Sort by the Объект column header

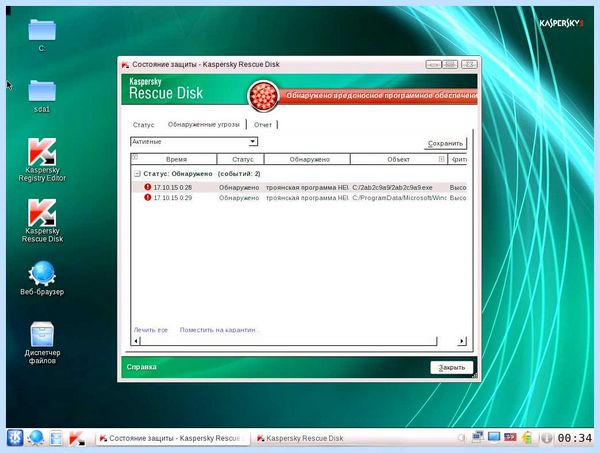click(398, 159)
